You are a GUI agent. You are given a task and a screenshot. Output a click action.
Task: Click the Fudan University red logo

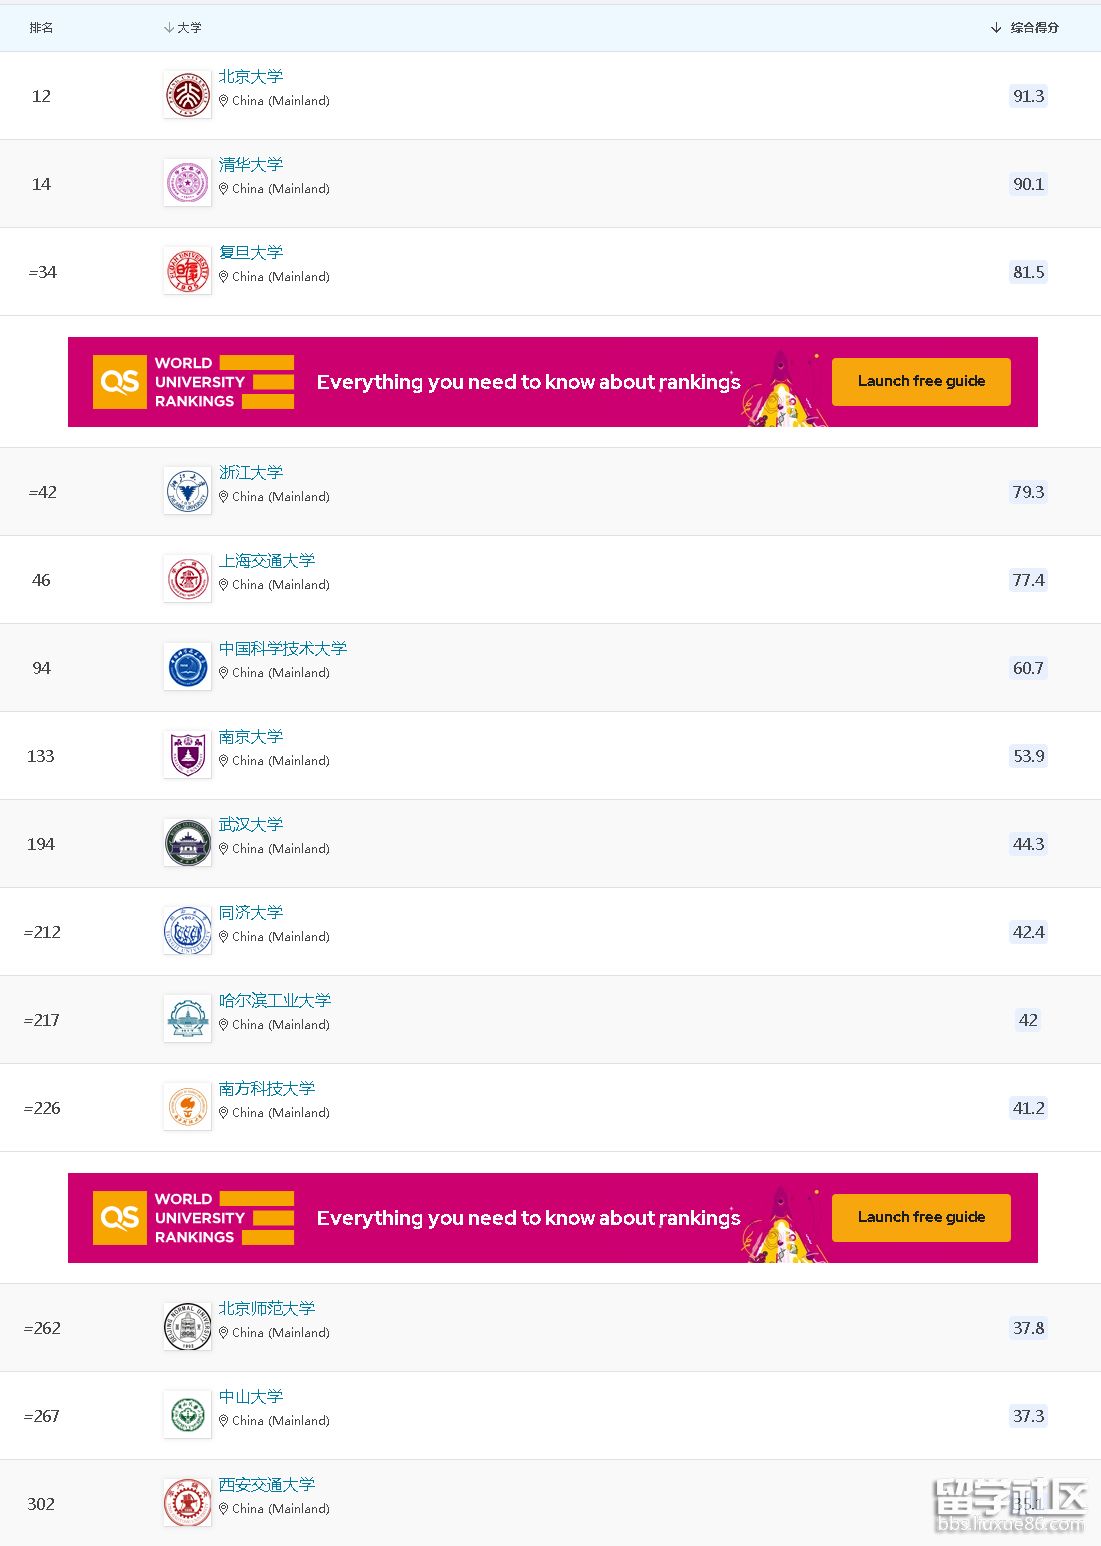[x=187, y=271]
